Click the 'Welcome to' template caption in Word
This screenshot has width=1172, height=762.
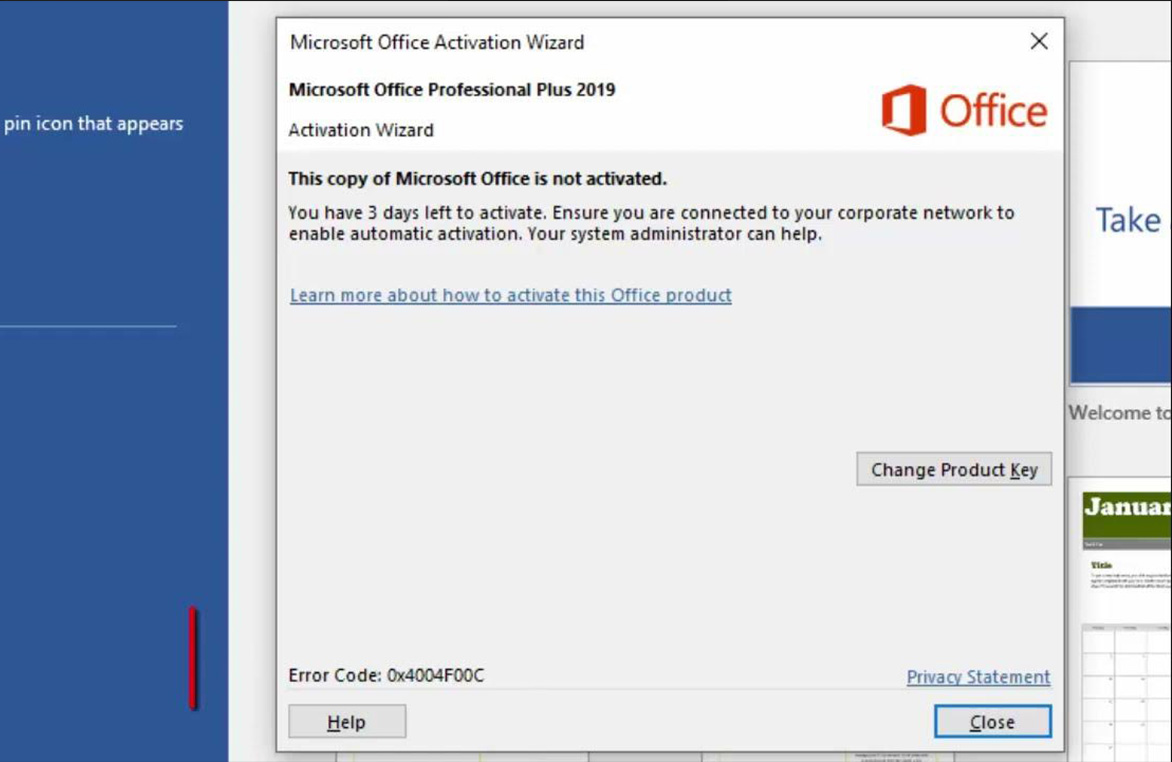tap(1119, 413)
